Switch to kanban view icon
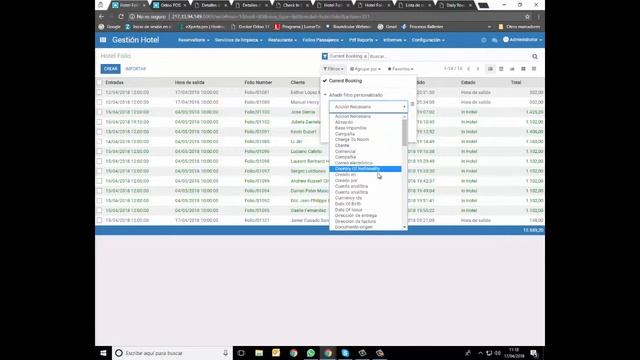The image size is (640, 360). (x=523, y=69)
